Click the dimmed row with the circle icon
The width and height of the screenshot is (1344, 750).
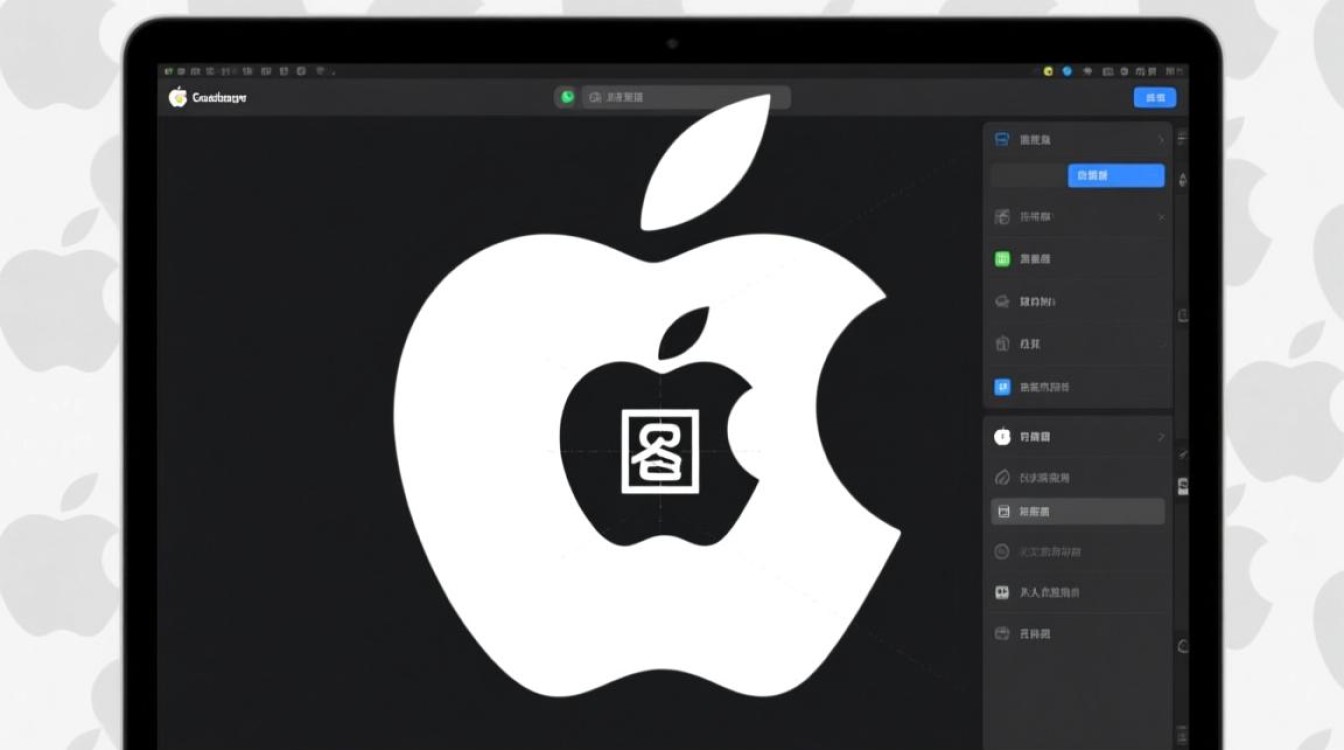[1078, 552]
